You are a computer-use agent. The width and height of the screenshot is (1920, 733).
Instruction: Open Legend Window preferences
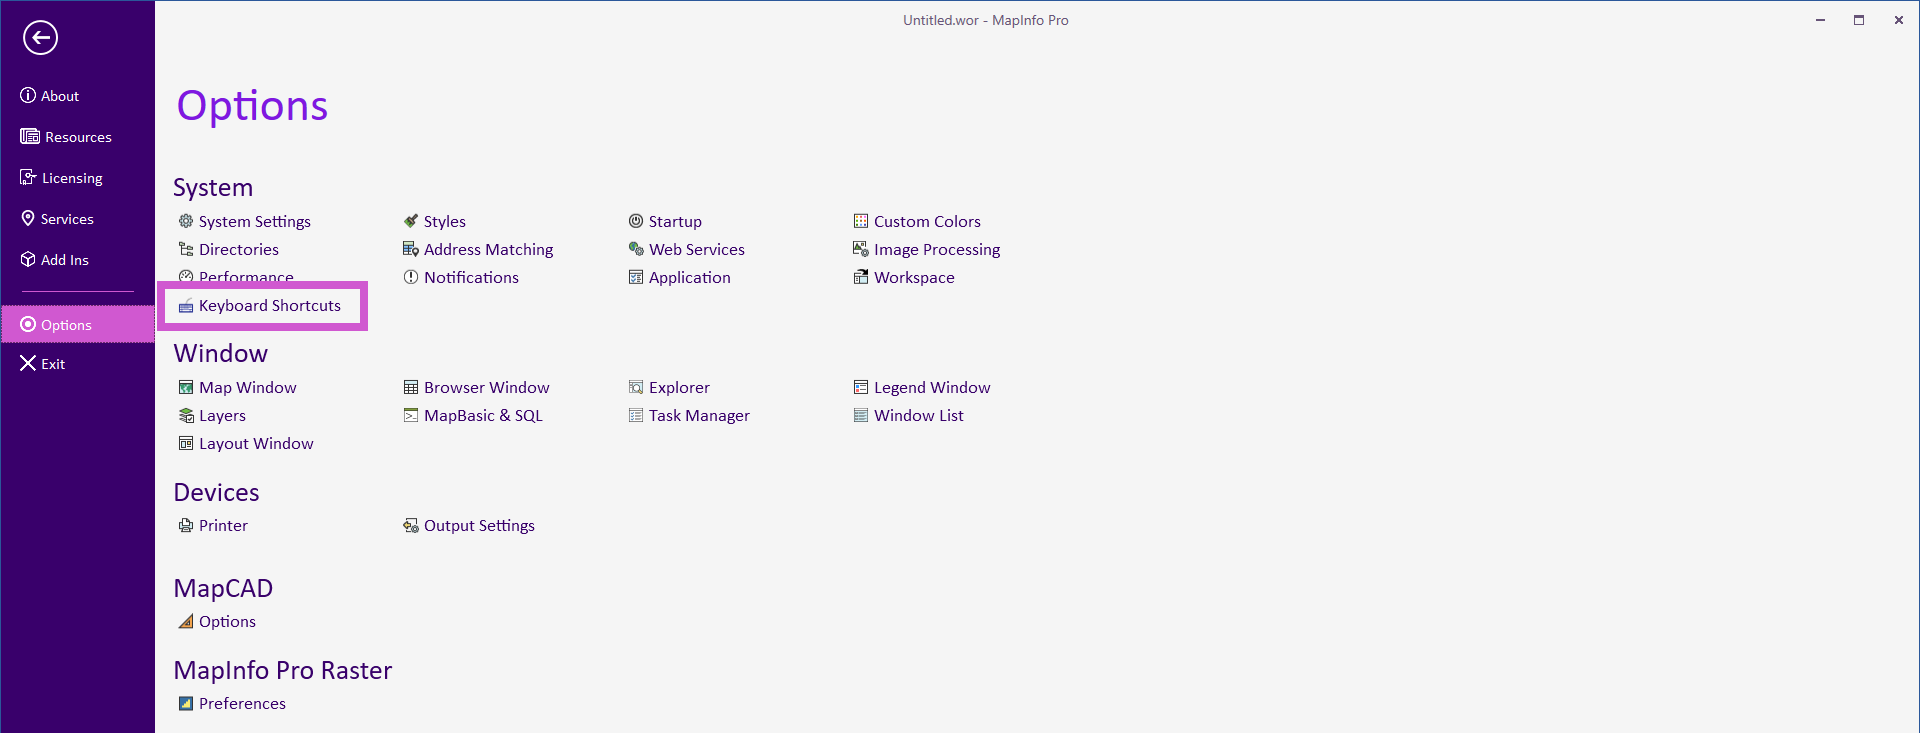click(932, 387)
